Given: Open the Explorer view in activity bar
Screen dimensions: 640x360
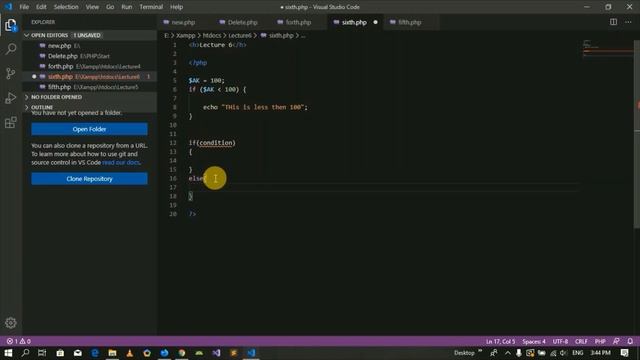Looking at the screenshot, I should 11,25.
